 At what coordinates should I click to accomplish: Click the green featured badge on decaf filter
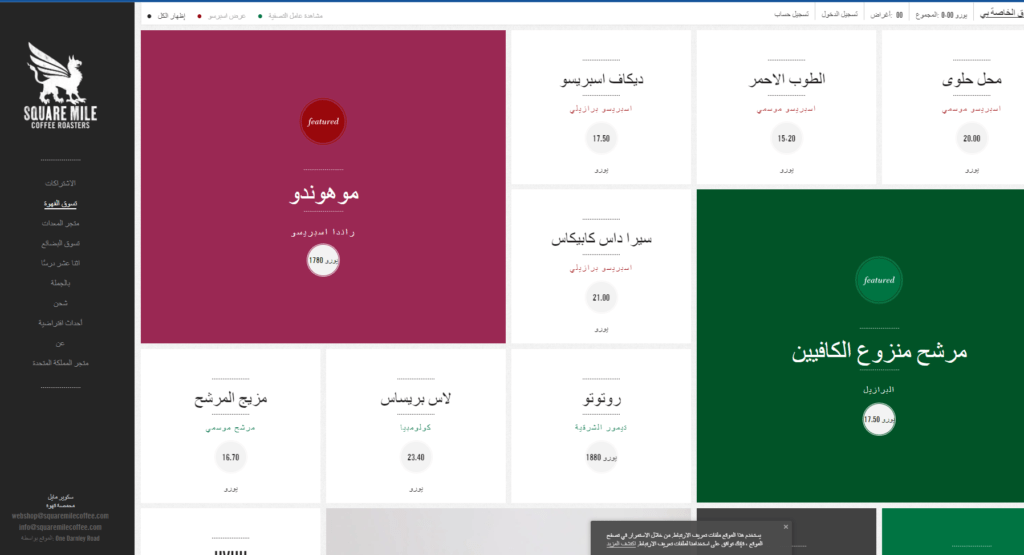(879, 280)
